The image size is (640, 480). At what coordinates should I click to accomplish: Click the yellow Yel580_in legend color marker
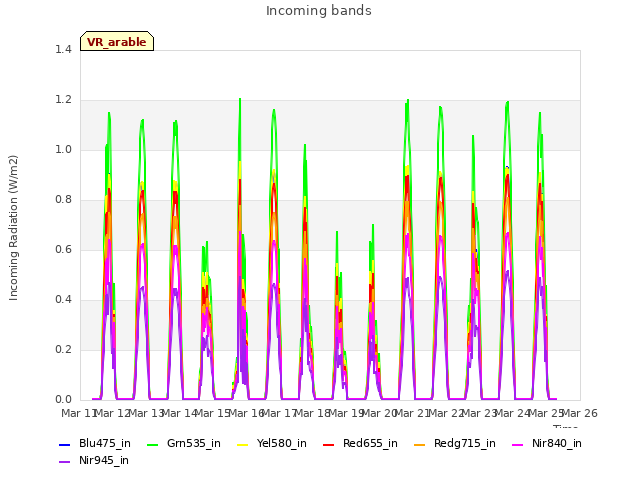tap(242, 444)
